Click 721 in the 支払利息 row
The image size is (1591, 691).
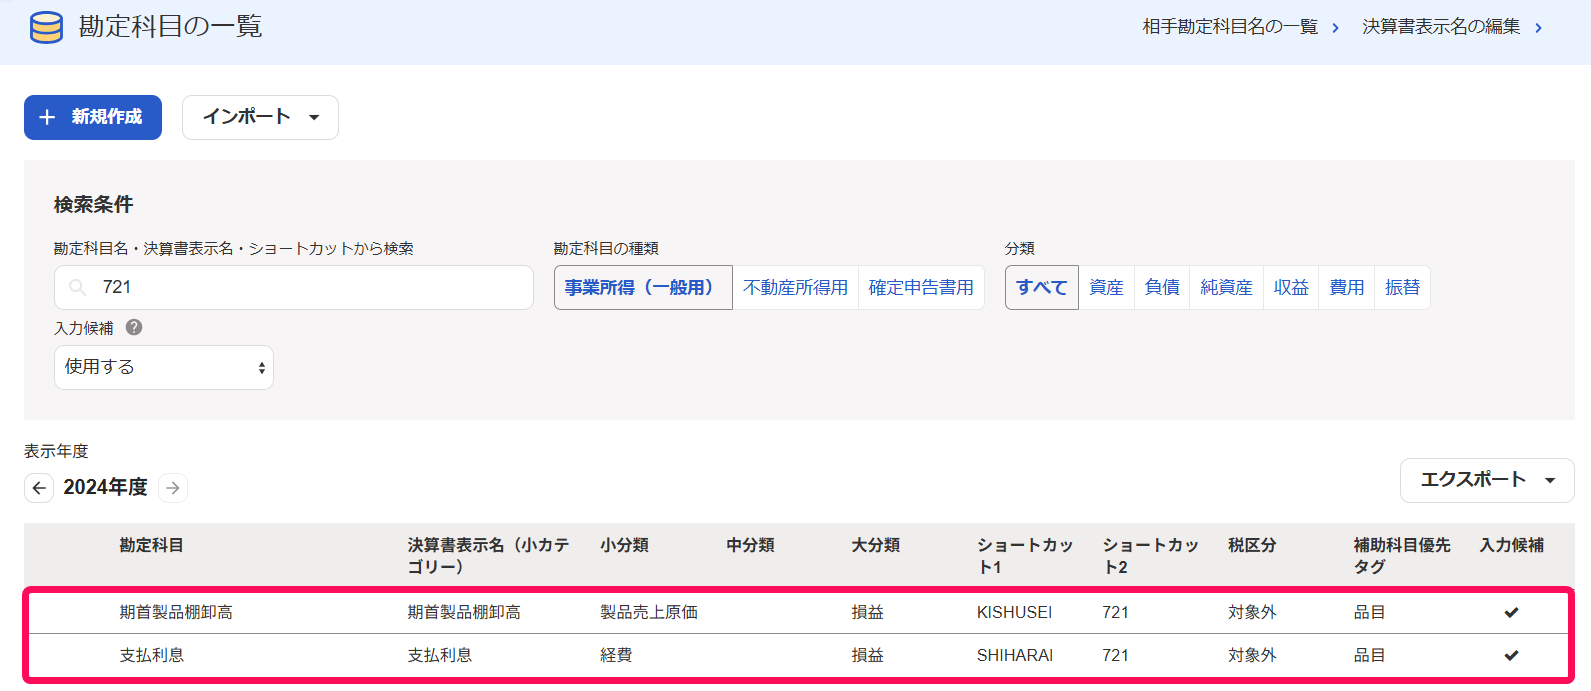pos(1116,655)
